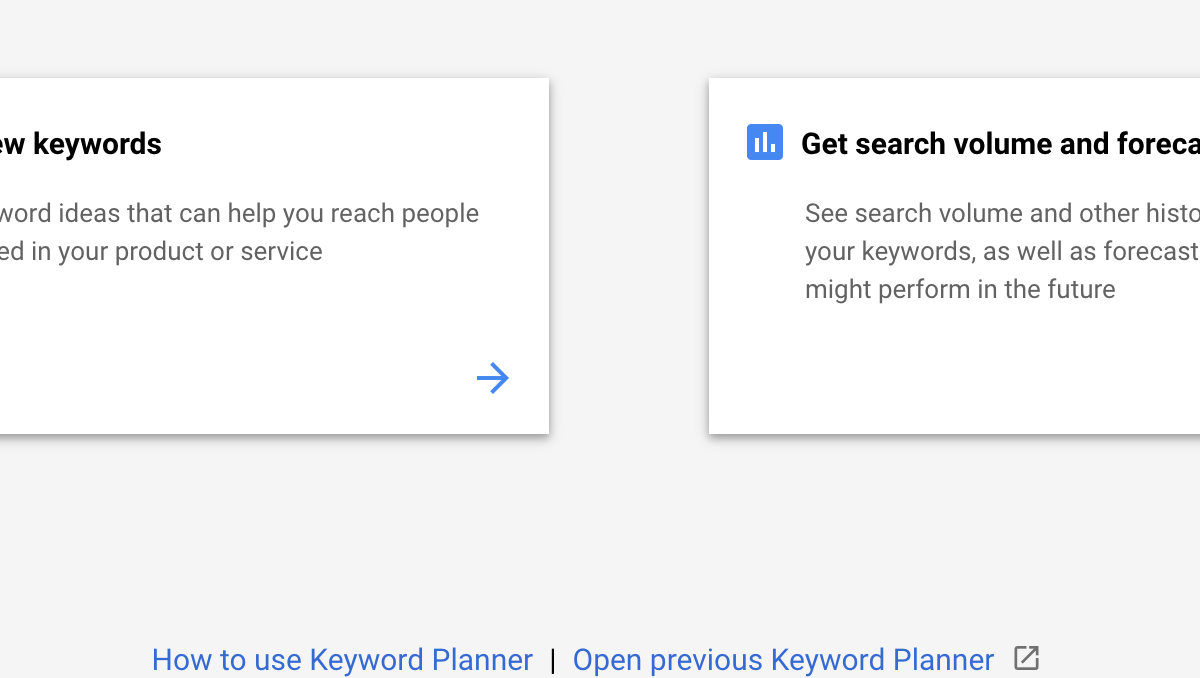Click the 'in your product or service' line

pyautogui.click(x=161, y=251)
